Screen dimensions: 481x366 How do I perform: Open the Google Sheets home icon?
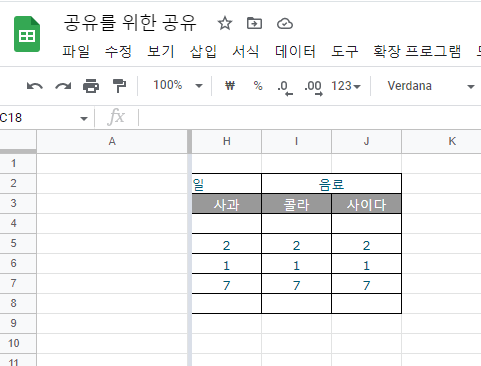(x=27, y=34)
